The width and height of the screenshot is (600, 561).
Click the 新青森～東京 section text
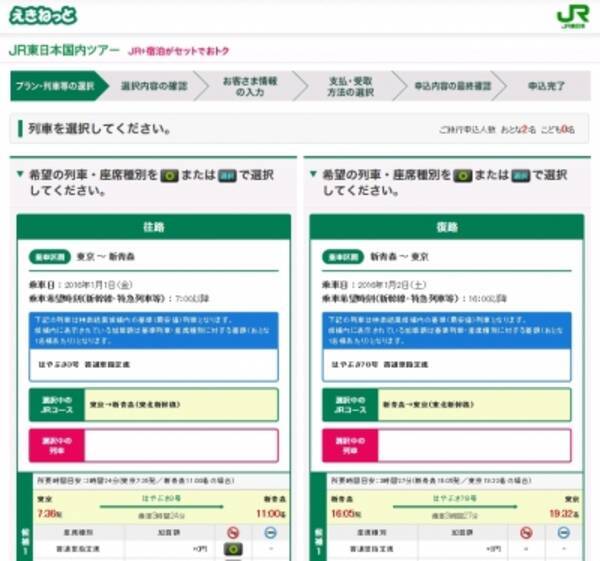tap(399, 257)
